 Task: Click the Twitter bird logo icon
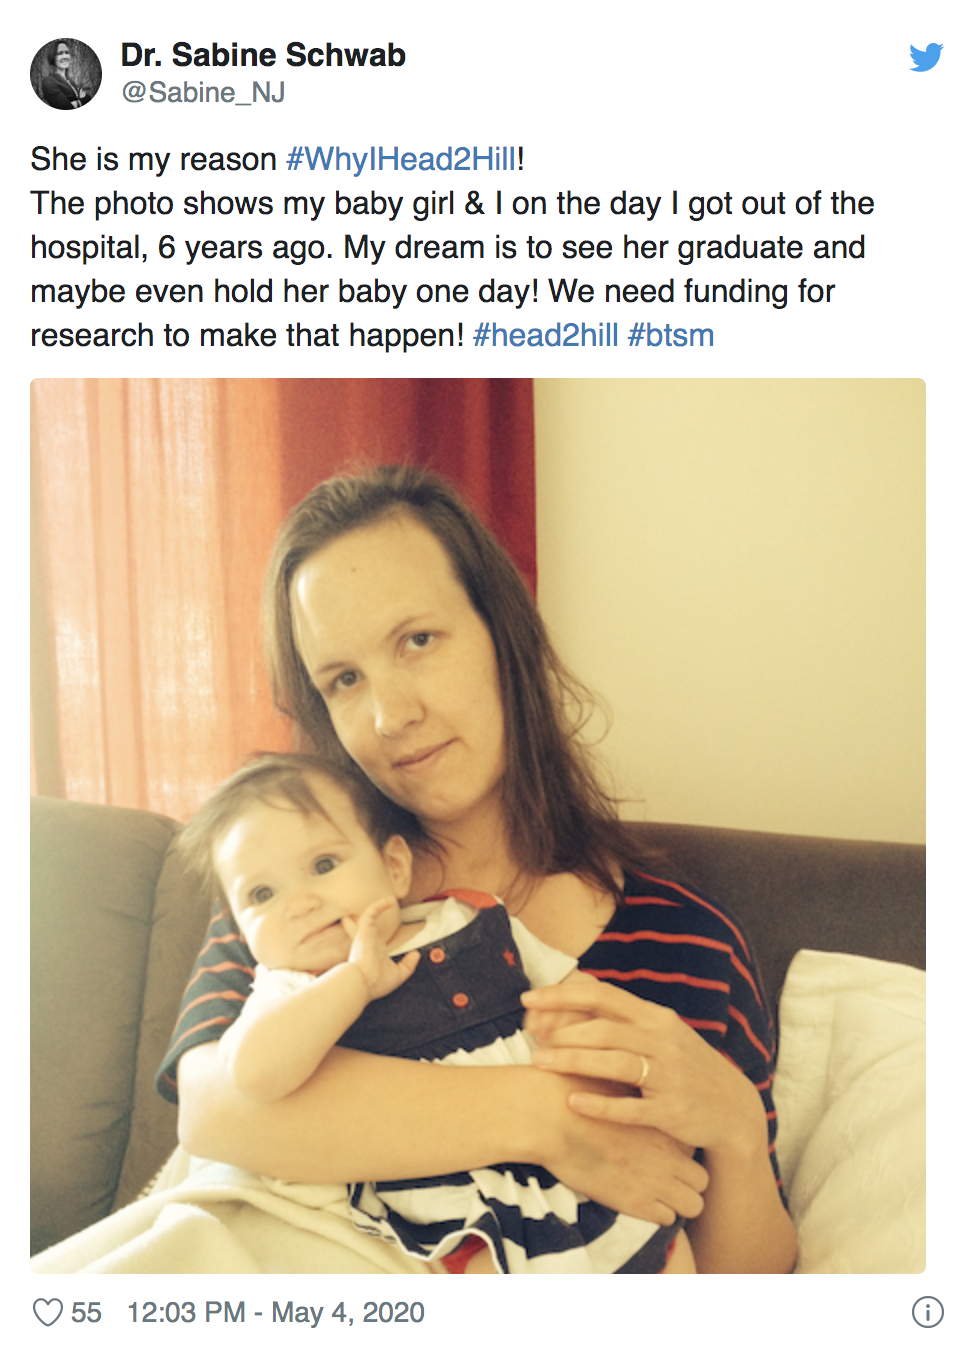point(926,57)
